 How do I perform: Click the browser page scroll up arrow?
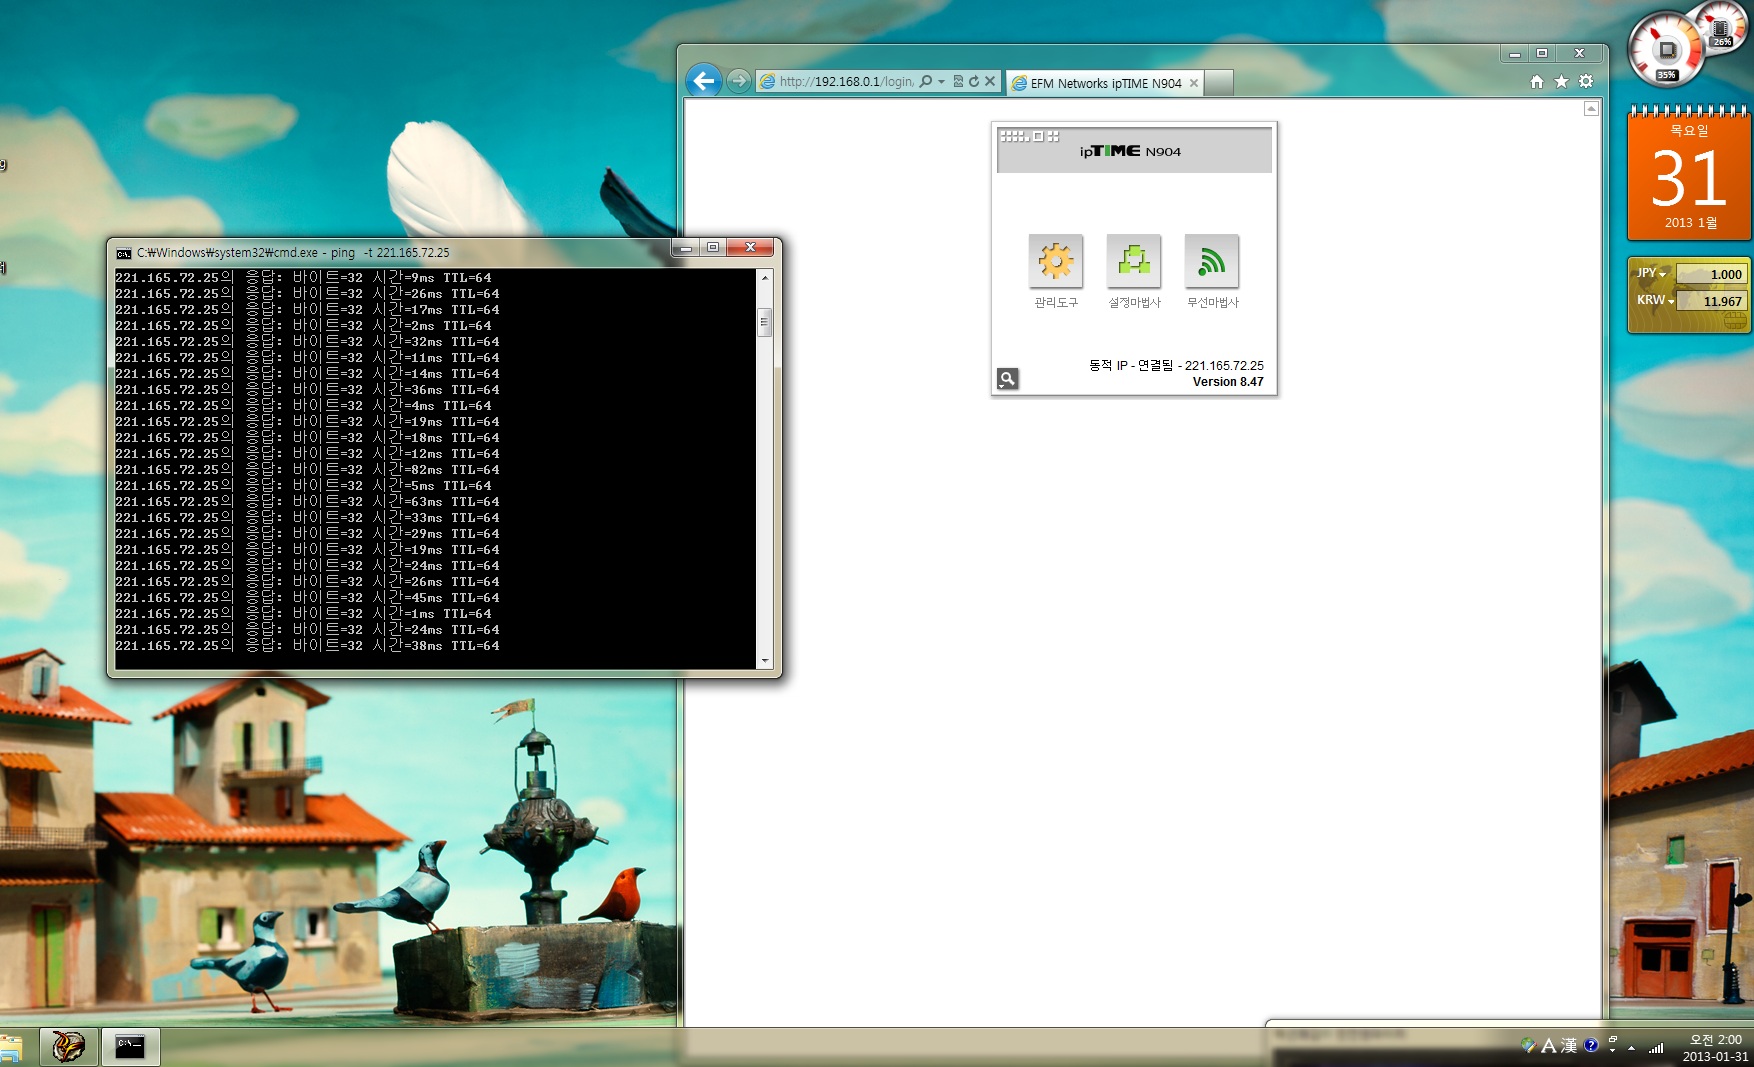pyautogui.click(x=1591, y=108)
